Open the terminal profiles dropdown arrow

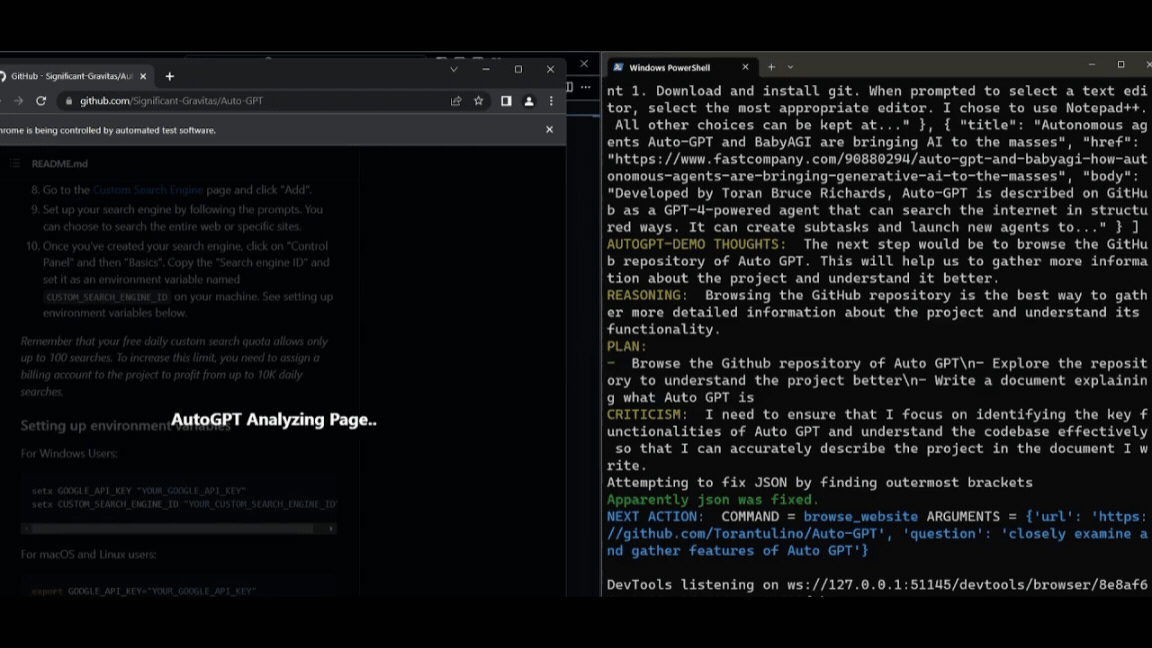click(x=791, y=67)
